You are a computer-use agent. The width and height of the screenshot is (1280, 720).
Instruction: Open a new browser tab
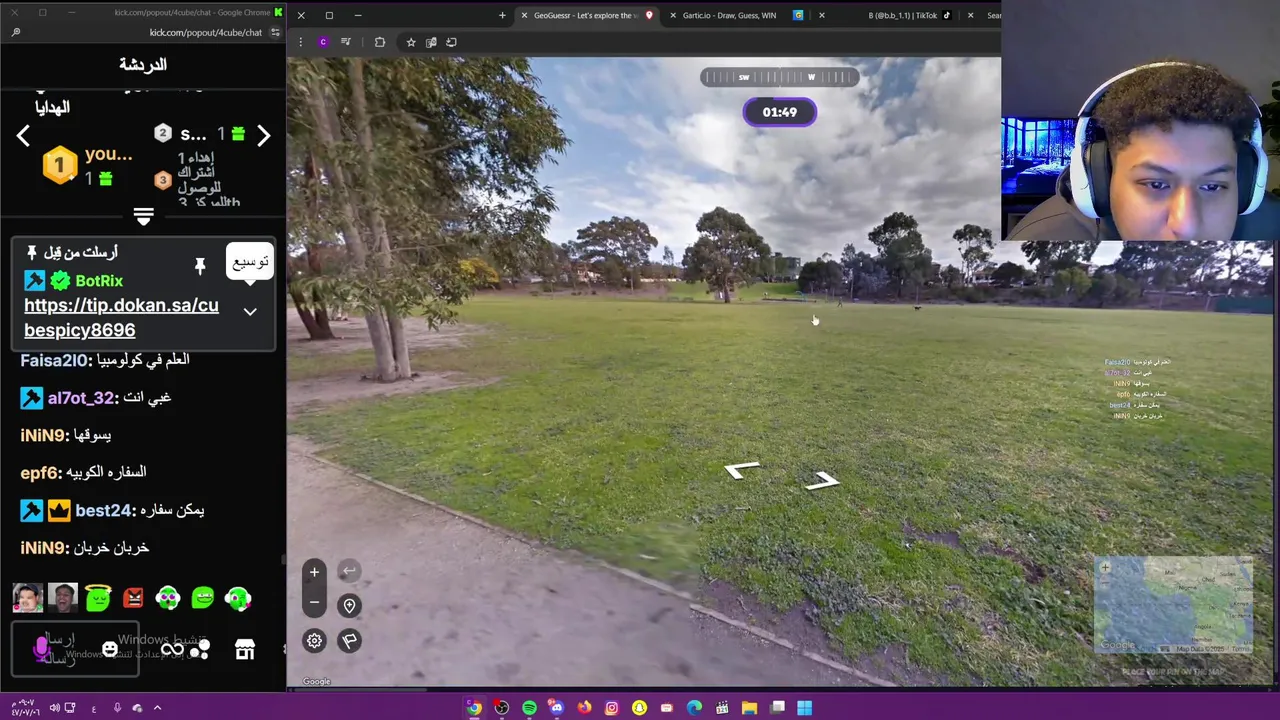pos(502,15)
